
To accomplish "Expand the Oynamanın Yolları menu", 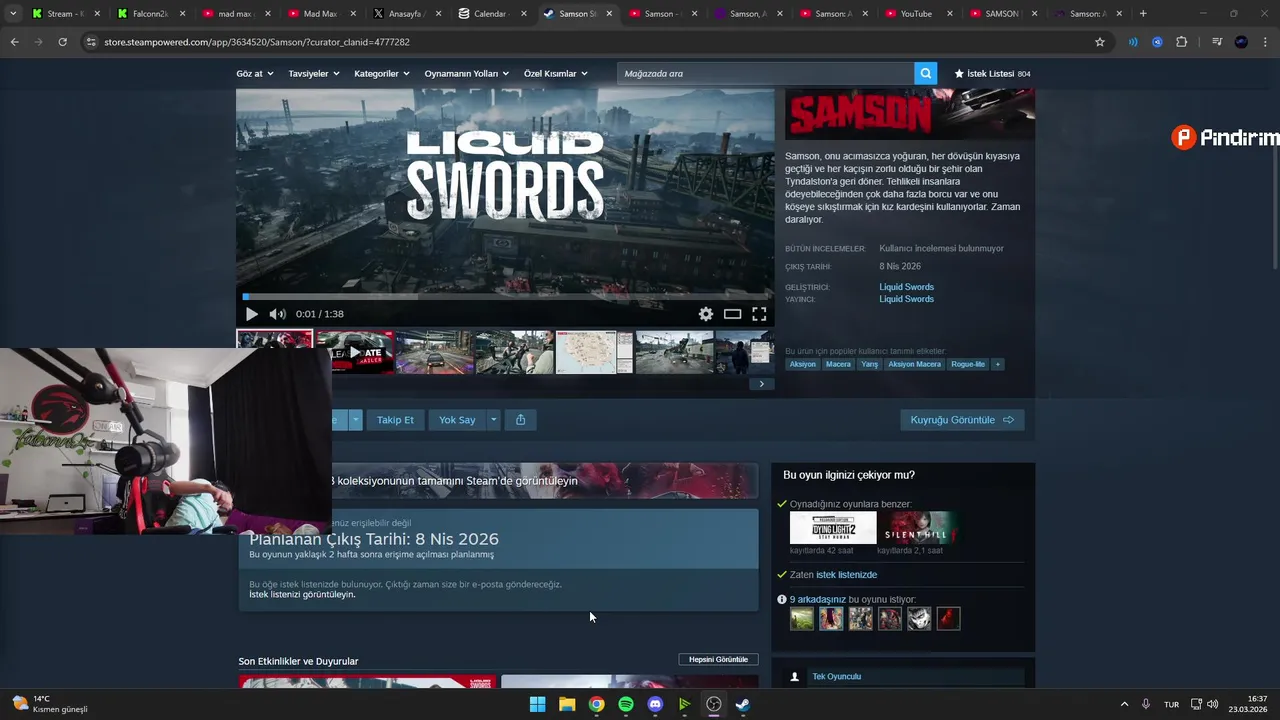I will point(466,74).
